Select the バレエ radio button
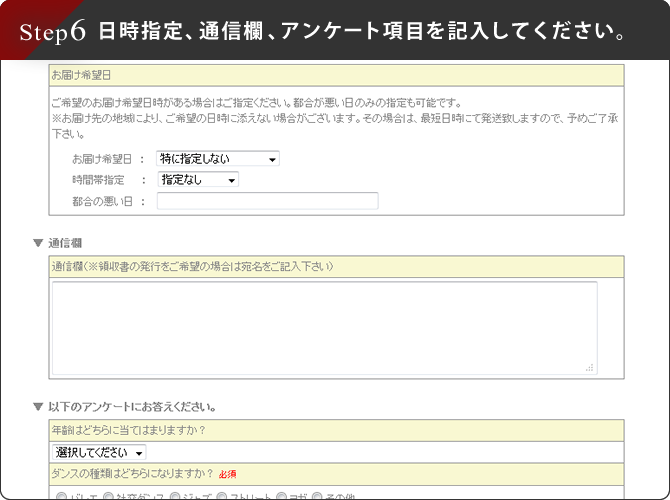This screenshot has height=500, width=670. (x=60, y=496)
